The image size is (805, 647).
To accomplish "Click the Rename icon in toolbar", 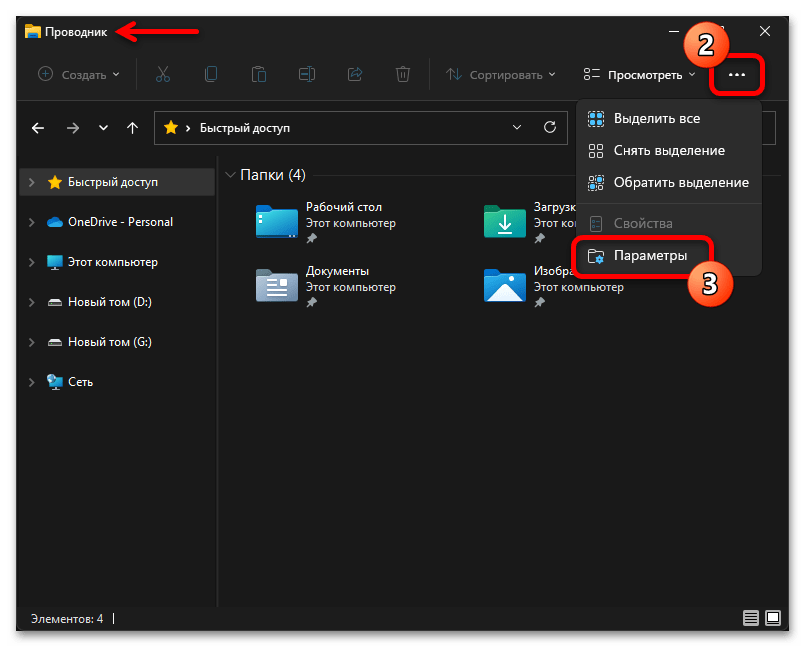I will [306, 74].
